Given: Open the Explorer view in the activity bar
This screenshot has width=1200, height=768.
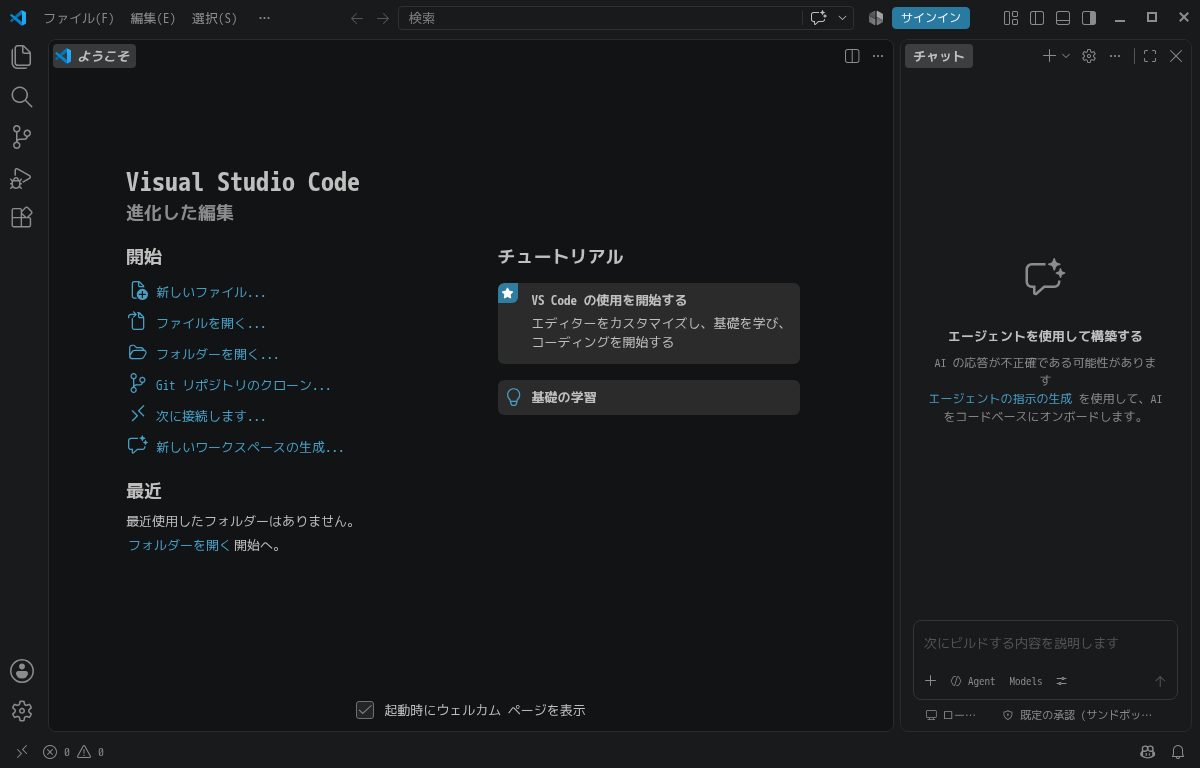Looking at the screenshot, I should [x=22, y=57].
